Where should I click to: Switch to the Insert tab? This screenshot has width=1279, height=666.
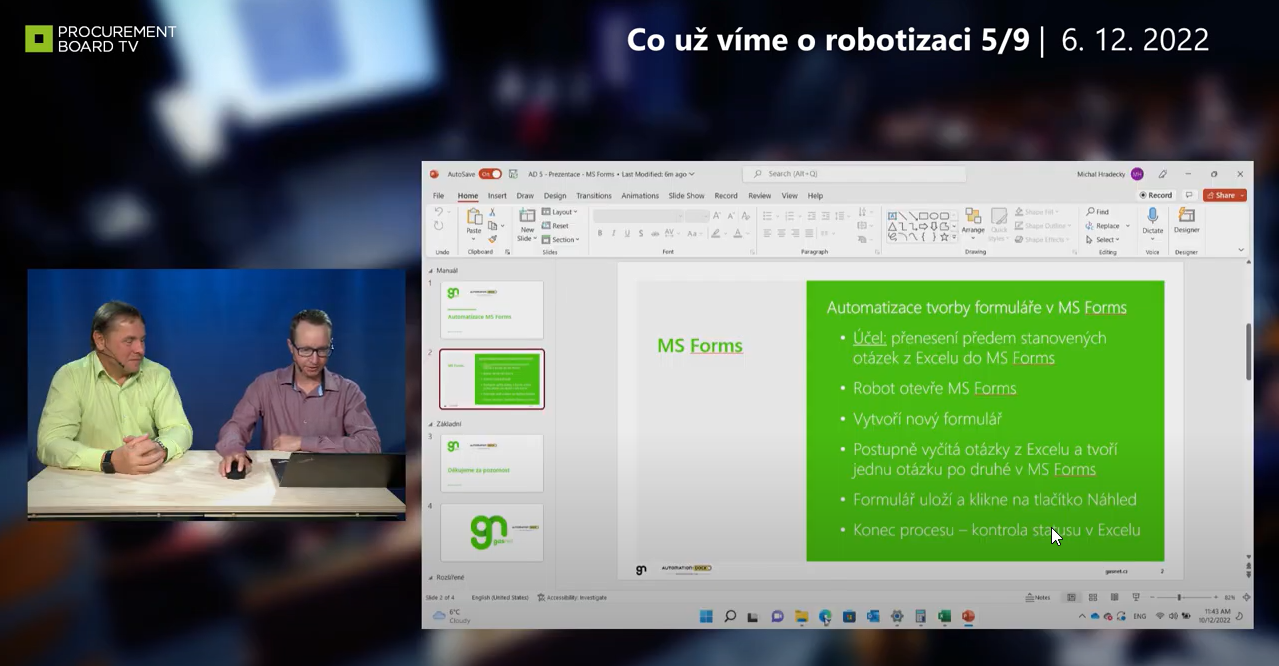coord(497,196)
